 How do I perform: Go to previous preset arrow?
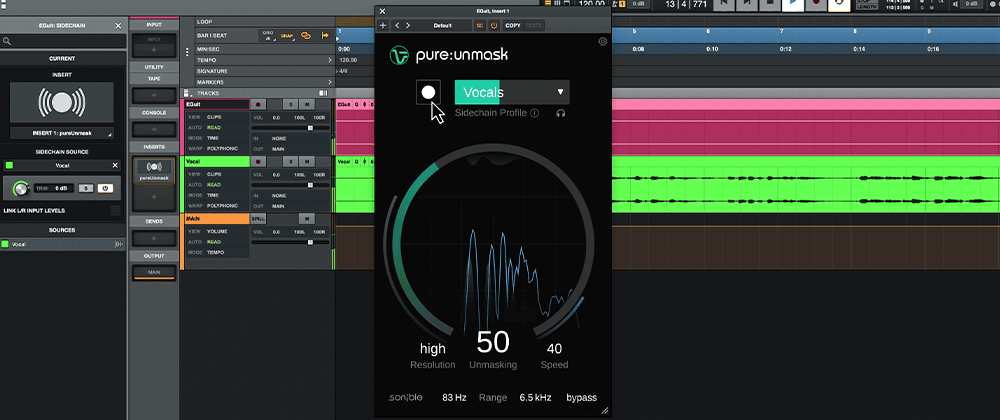pyautogui.click(x=397, y=25)
